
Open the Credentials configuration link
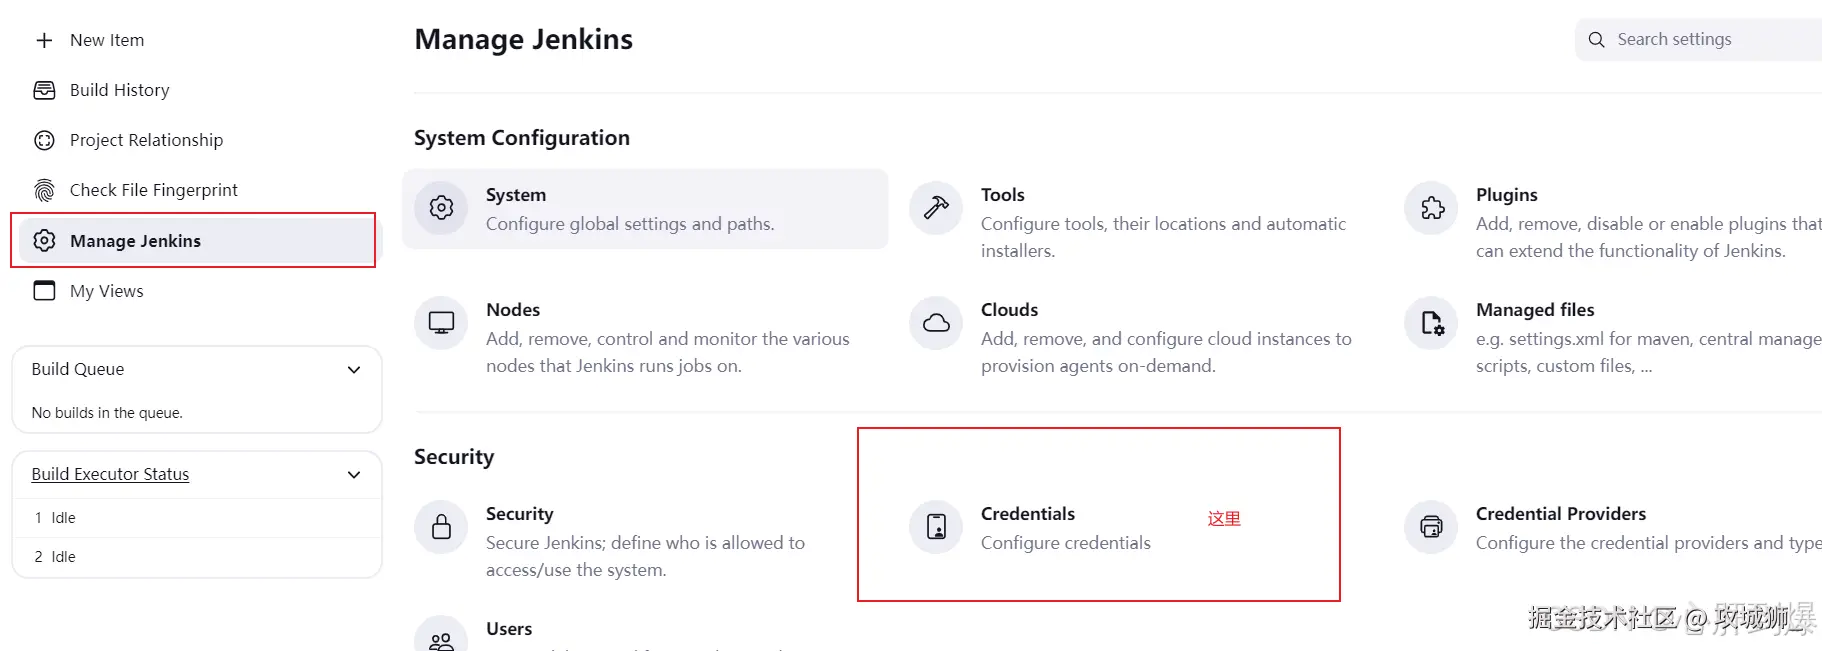click(1028, 514)
